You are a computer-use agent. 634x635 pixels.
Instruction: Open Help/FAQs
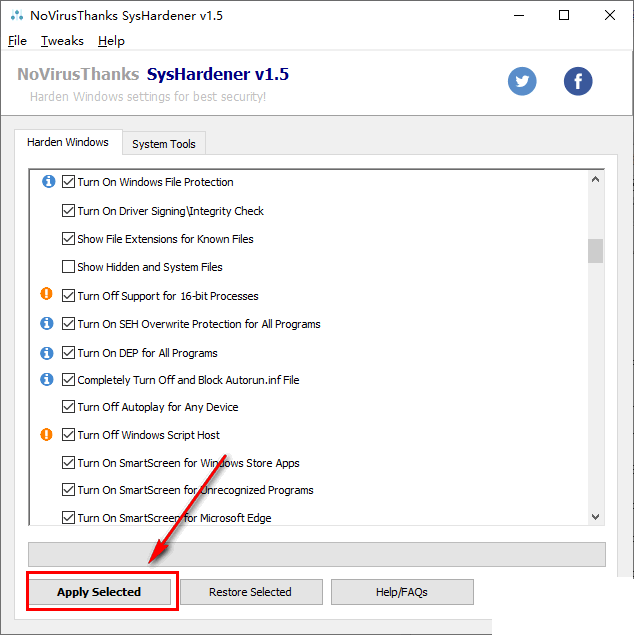[402, 592]
